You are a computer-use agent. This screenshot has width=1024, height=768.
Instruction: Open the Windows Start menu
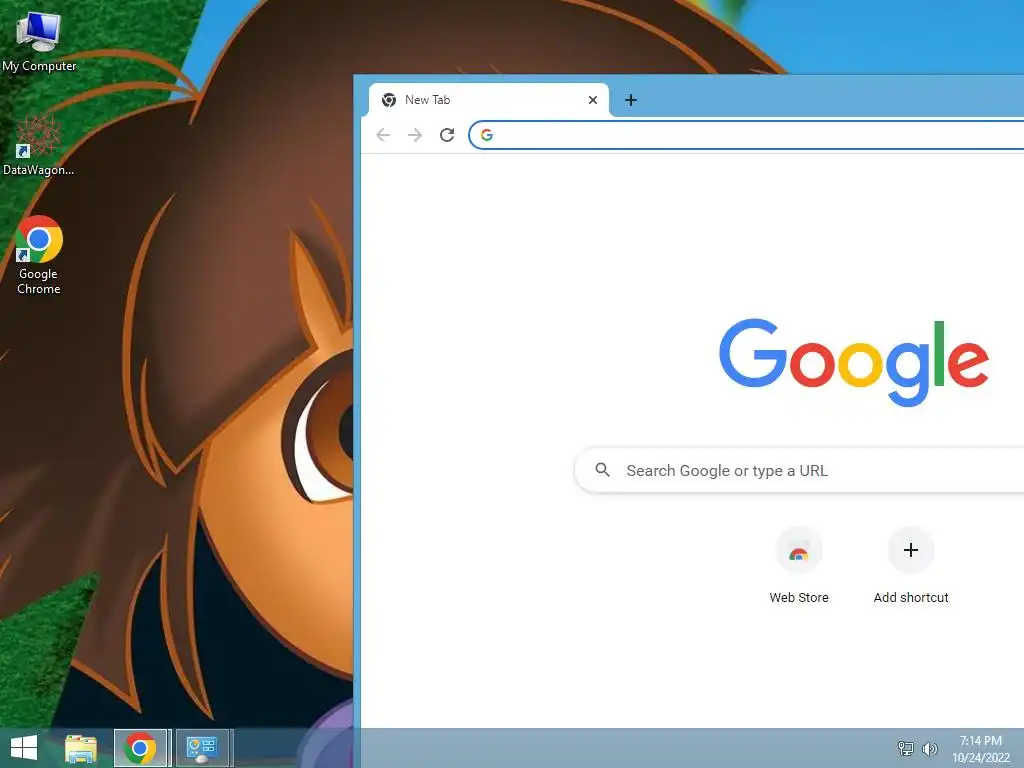pyautogui.click(x=24, y=748)
